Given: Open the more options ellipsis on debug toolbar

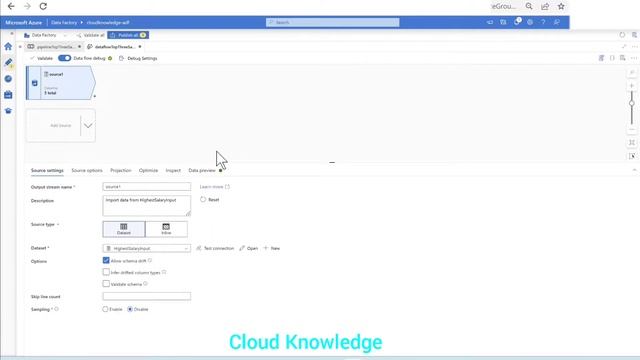Looking at the screenshot, I should (634, 58).
